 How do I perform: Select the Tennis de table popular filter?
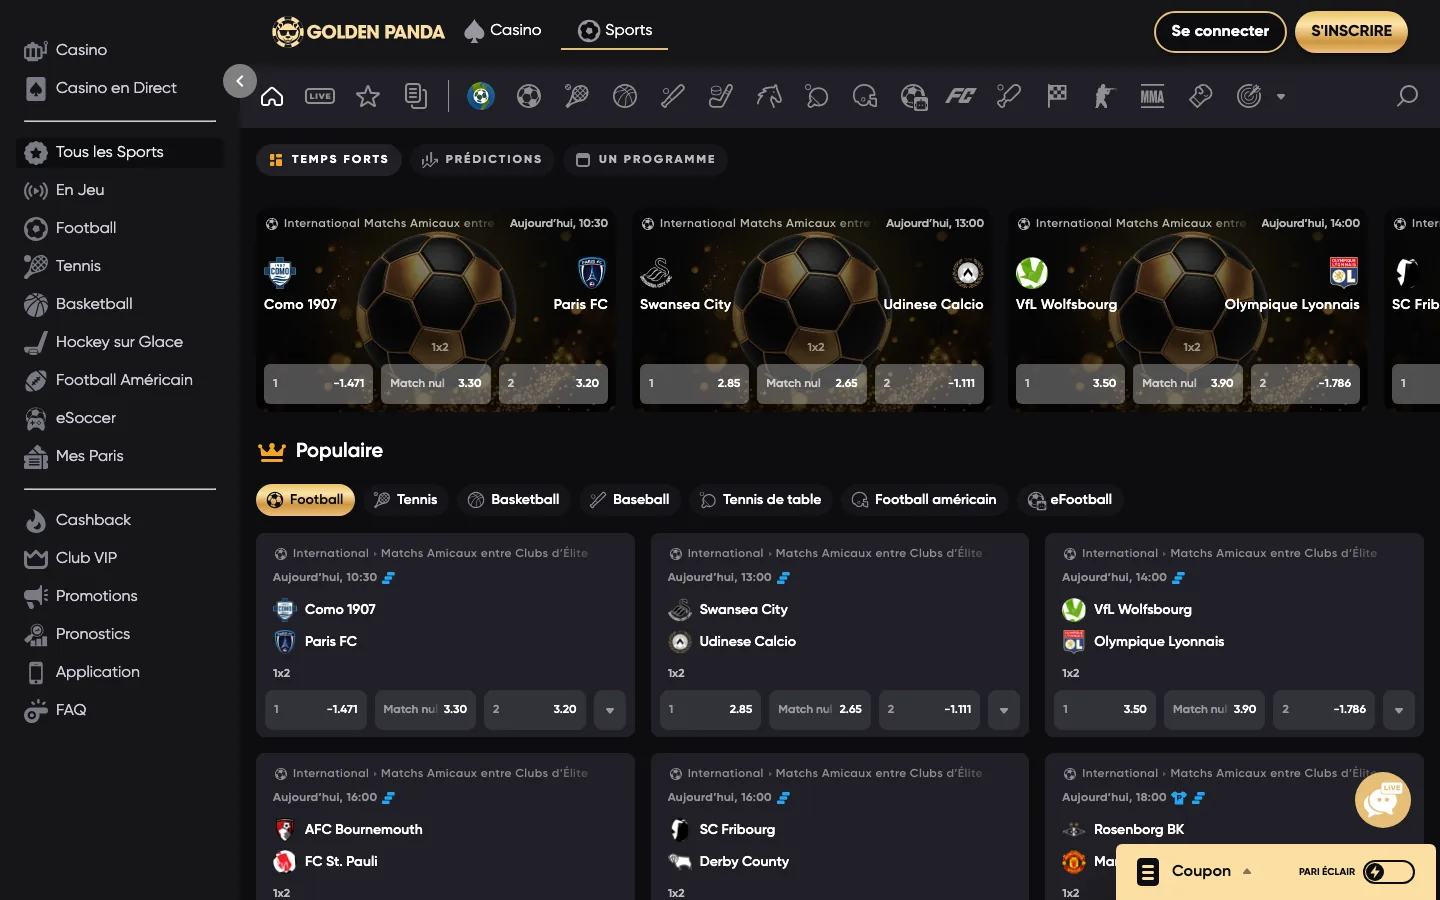click(x=760, y=500)
